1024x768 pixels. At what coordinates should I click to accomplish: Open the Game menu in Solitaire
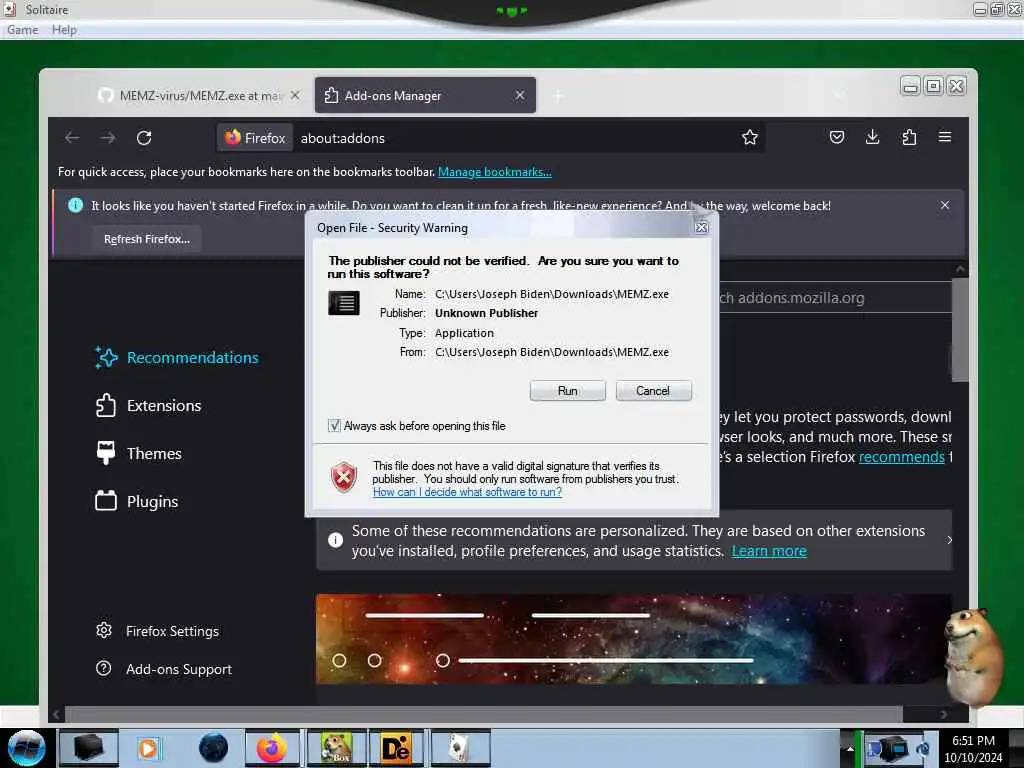pyautogui.click(x=22, y=29)
